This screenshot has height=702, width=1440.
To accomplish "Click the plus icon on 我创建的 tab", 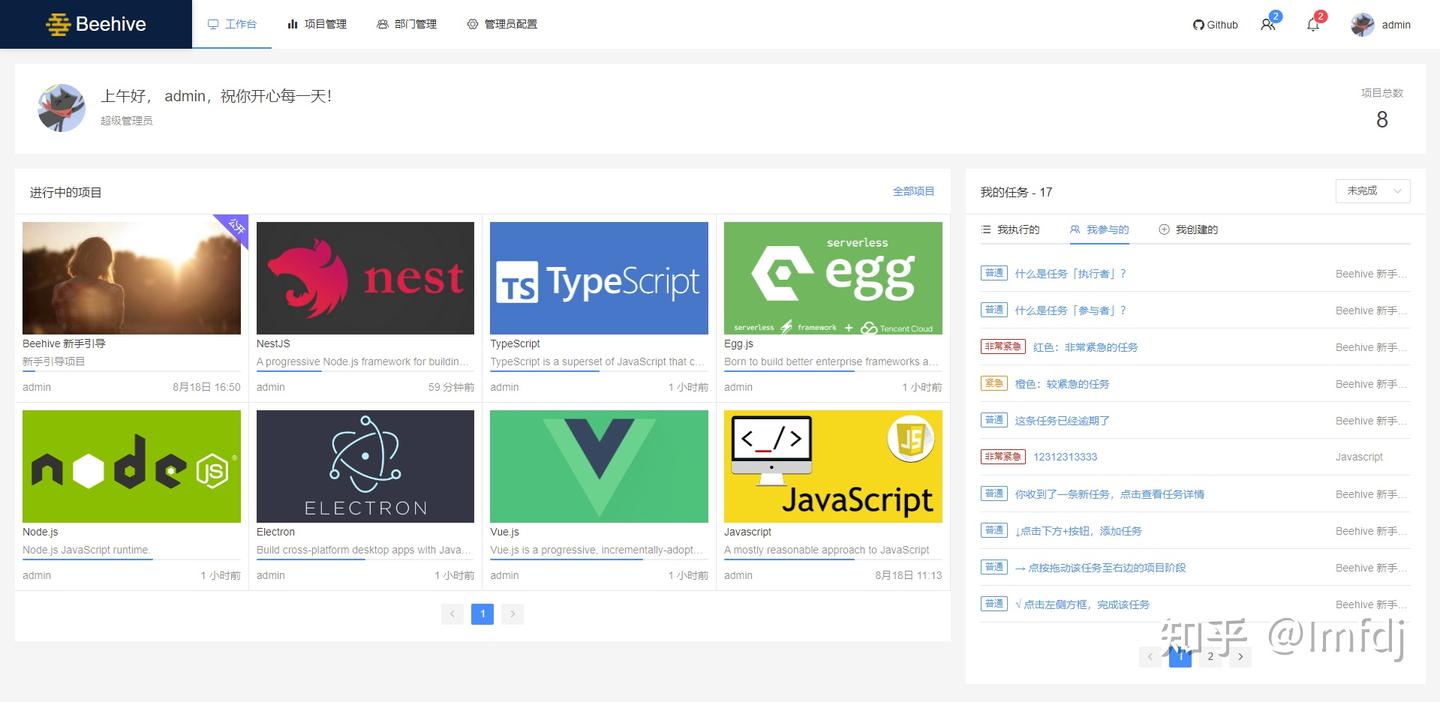I will (x=1162, y=229).
